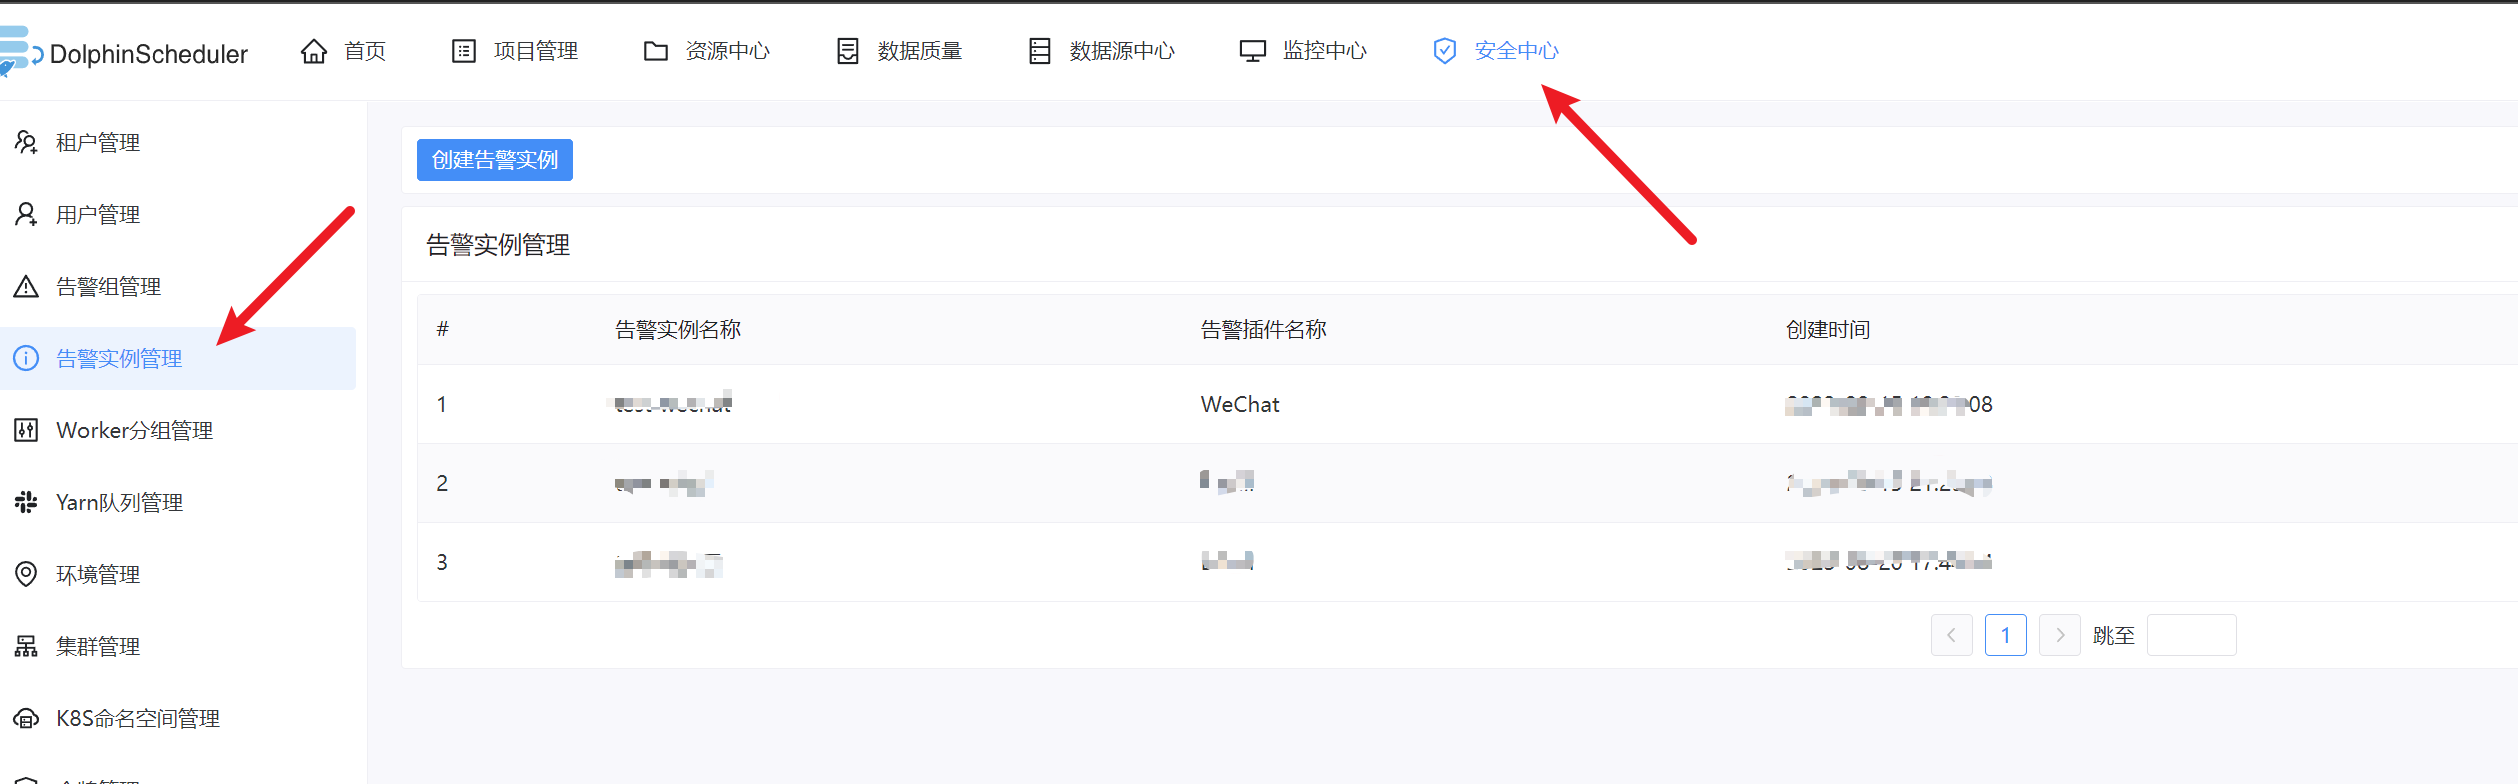Click the Yarn queue icon
This screenshot has width=2518, height=784.
pos(26,503)
